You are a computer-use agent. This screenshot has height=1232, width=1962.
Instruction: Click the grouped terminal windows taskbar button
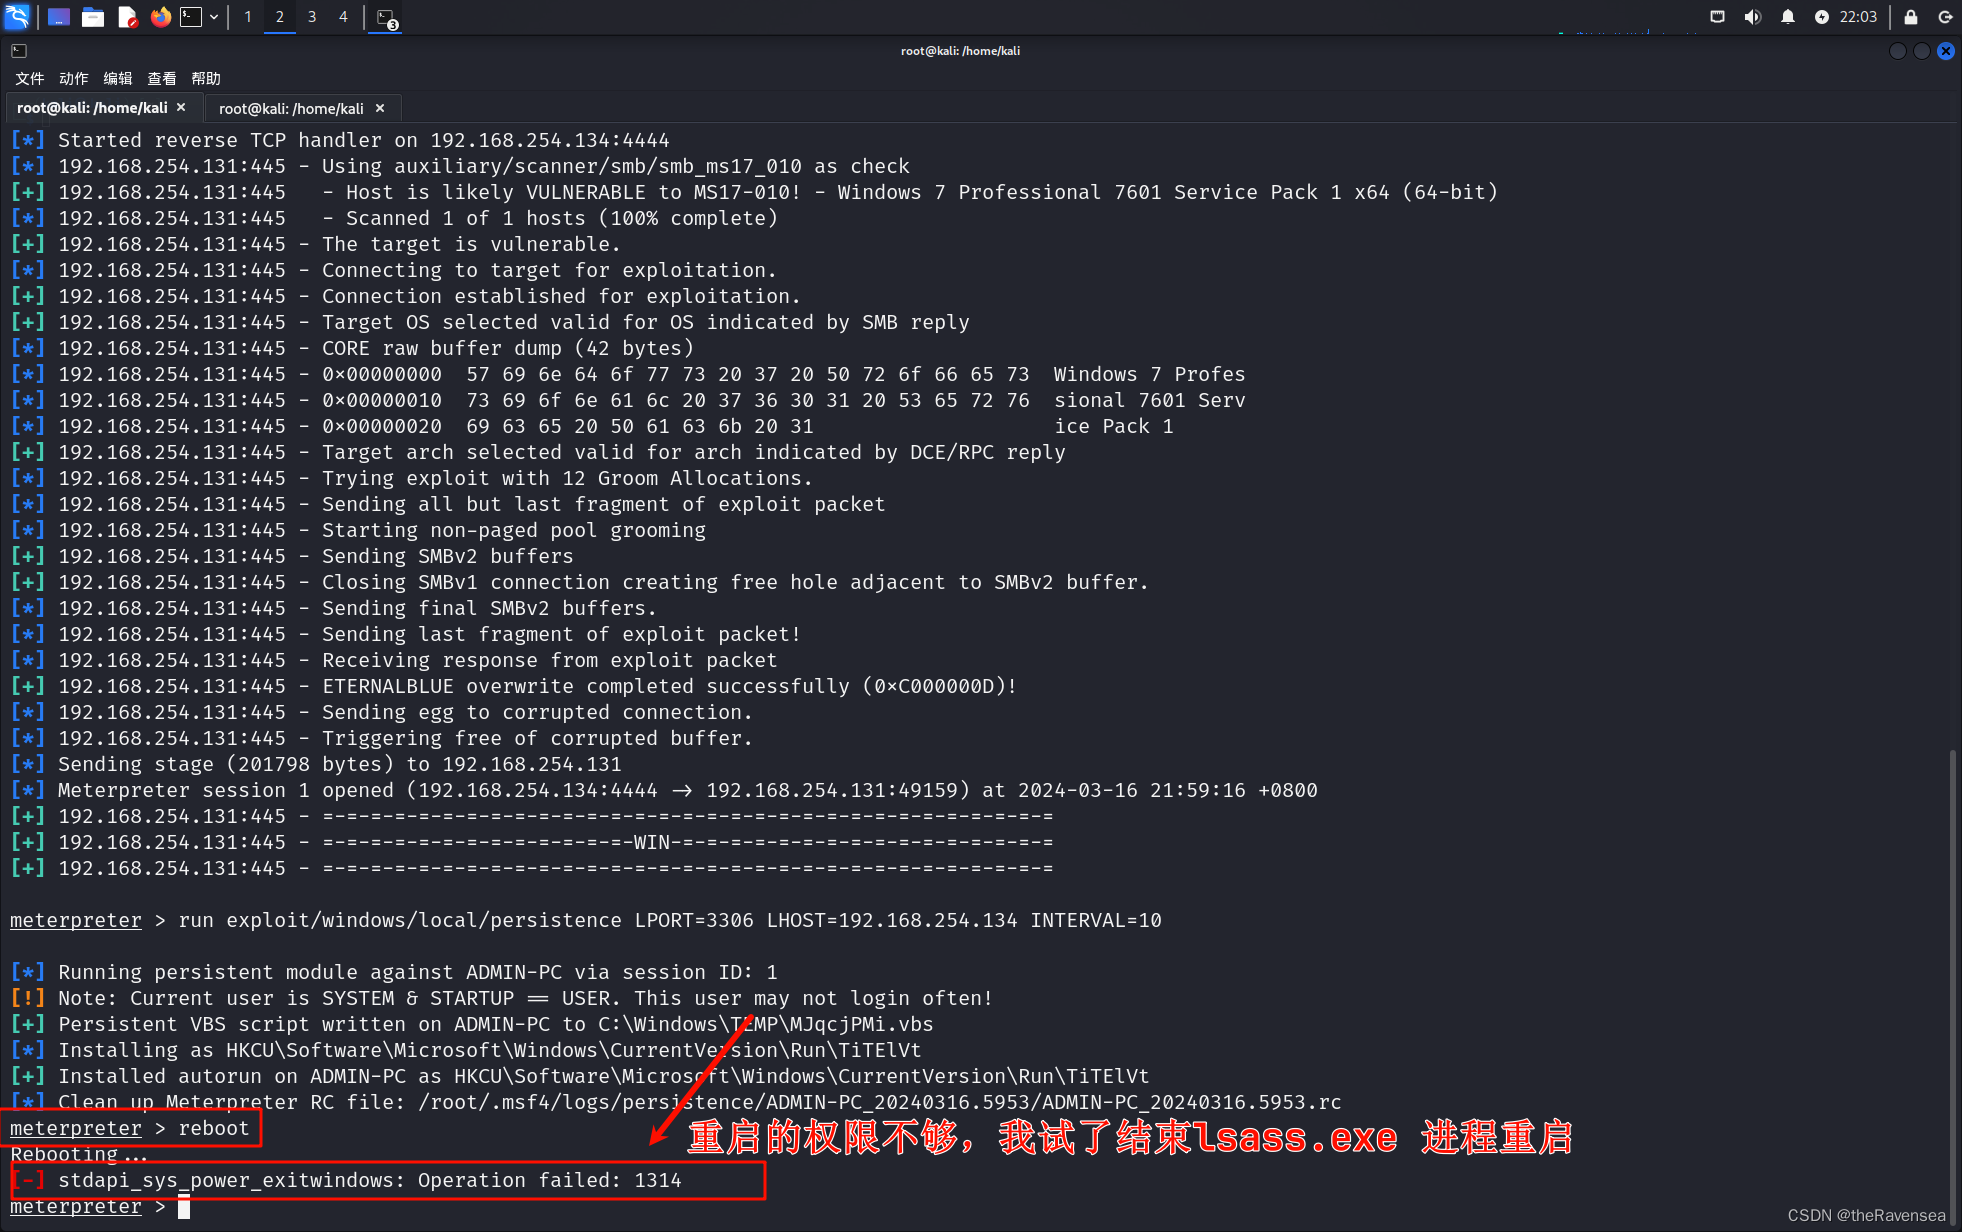click(387, 17)
